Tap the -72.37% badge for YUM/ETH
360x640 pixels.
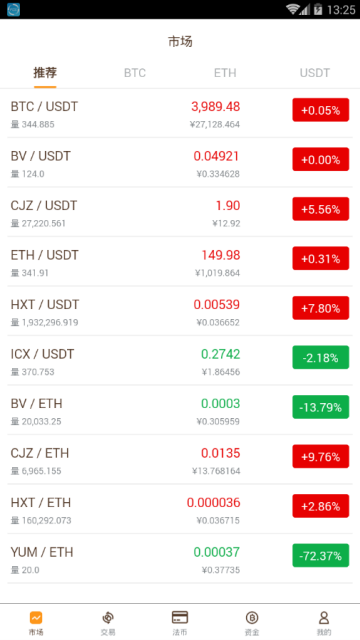[320, 556]
